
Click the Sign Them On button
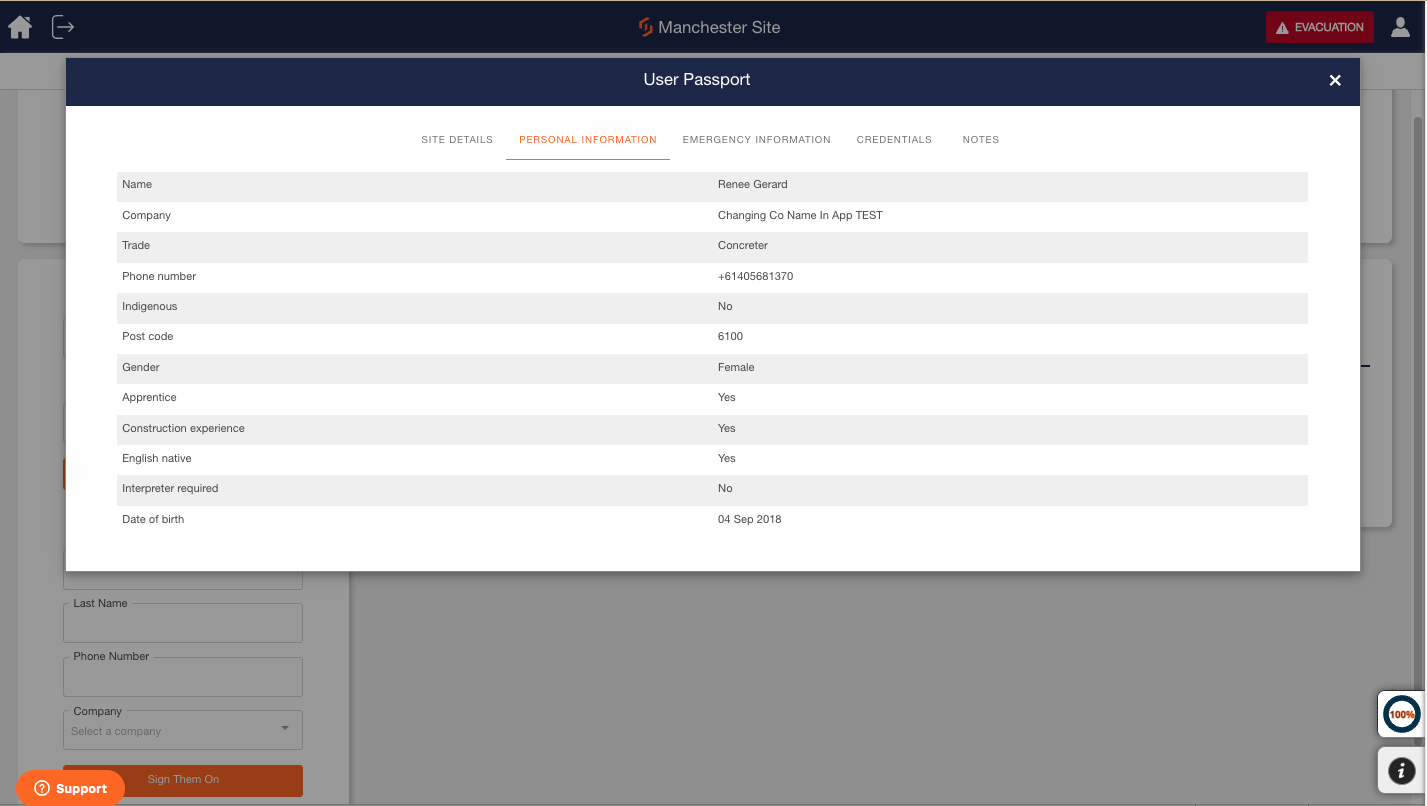pyautogui.click(x=183, y=780)
